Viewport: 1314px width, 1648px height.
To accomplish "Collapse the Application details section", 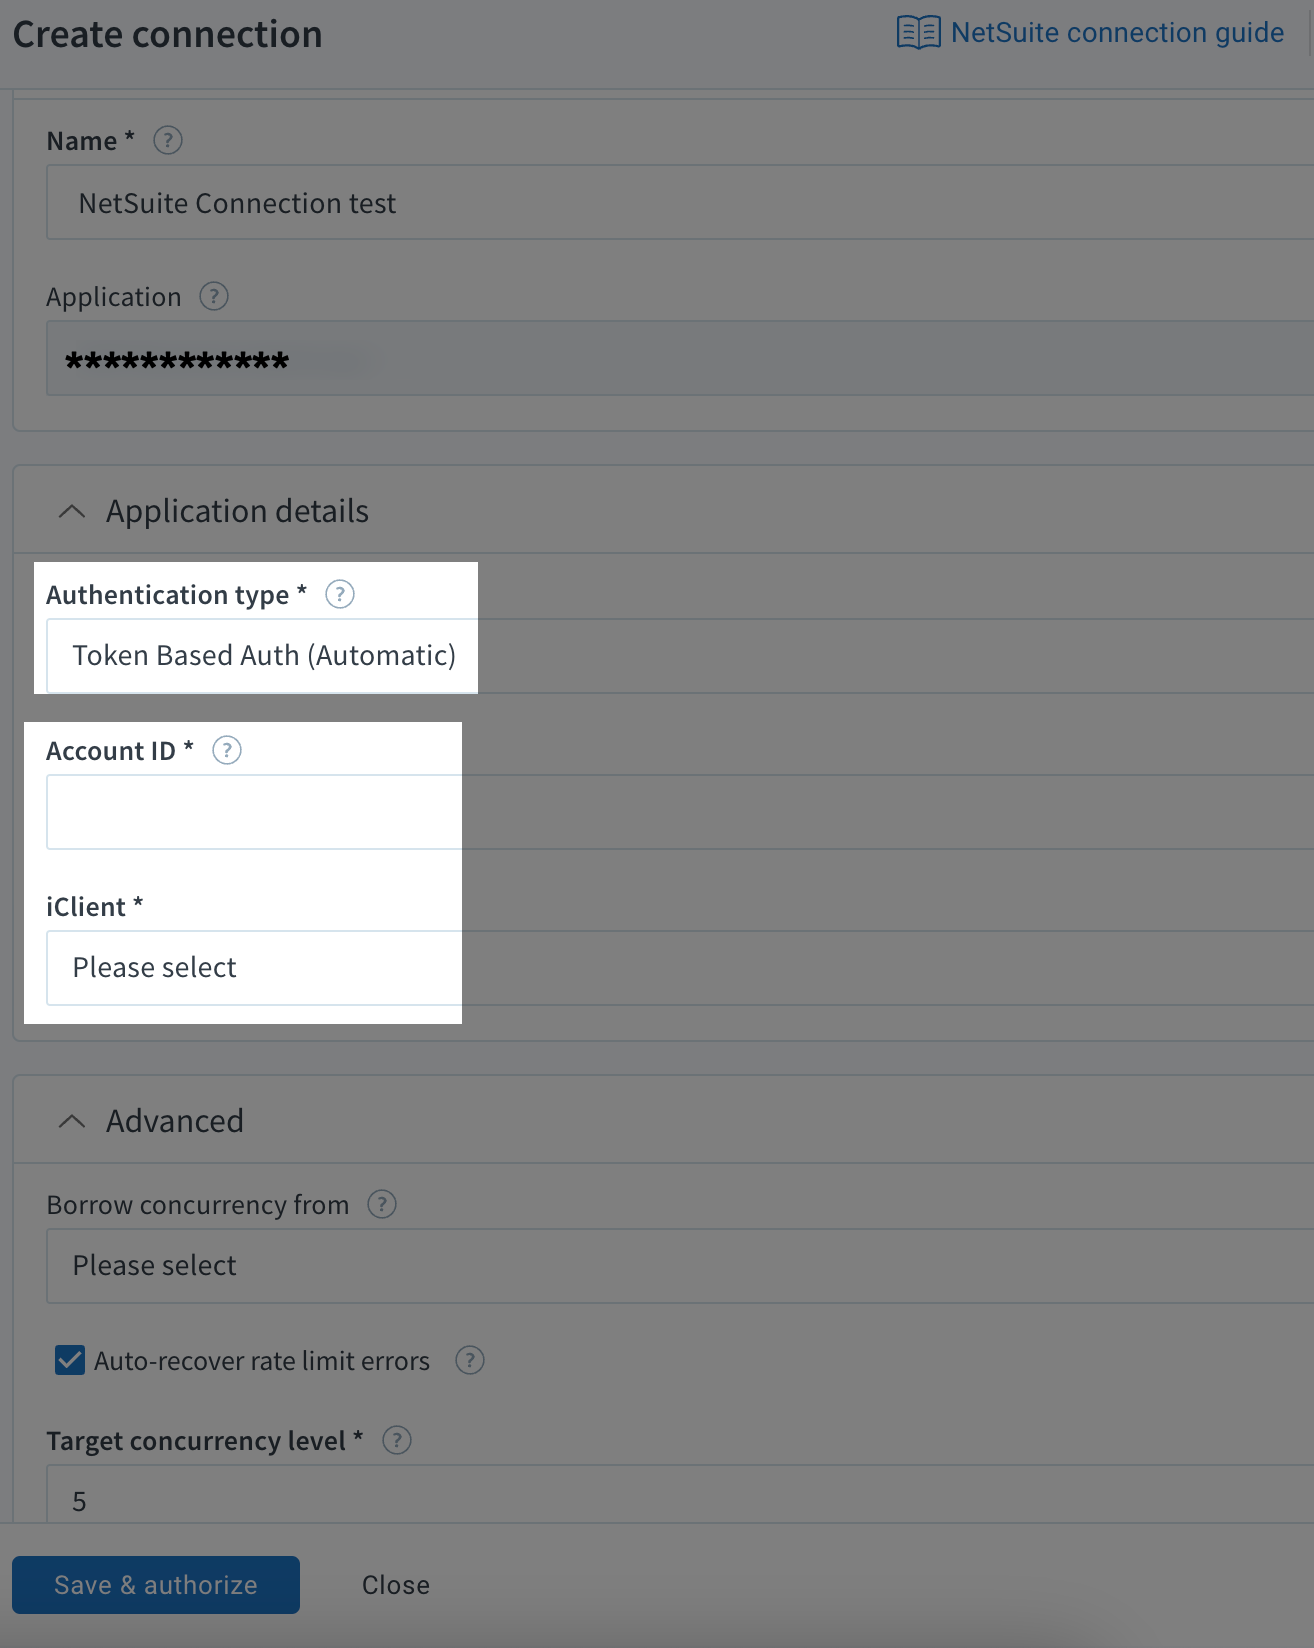I will click(x=71, y=510).
